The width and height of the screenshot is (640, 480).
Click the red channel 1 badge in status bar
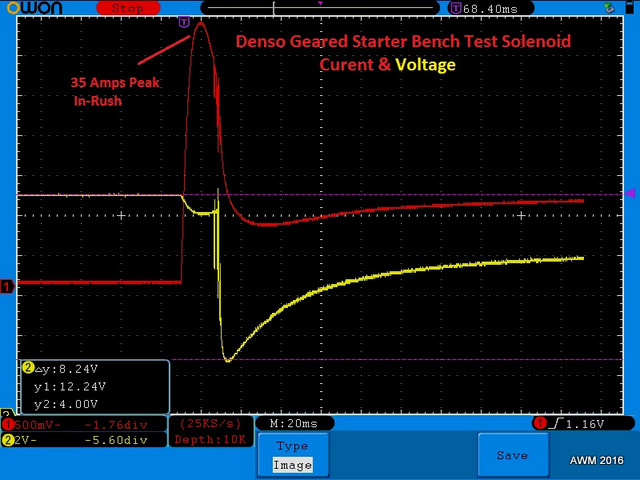coord(7,425)
